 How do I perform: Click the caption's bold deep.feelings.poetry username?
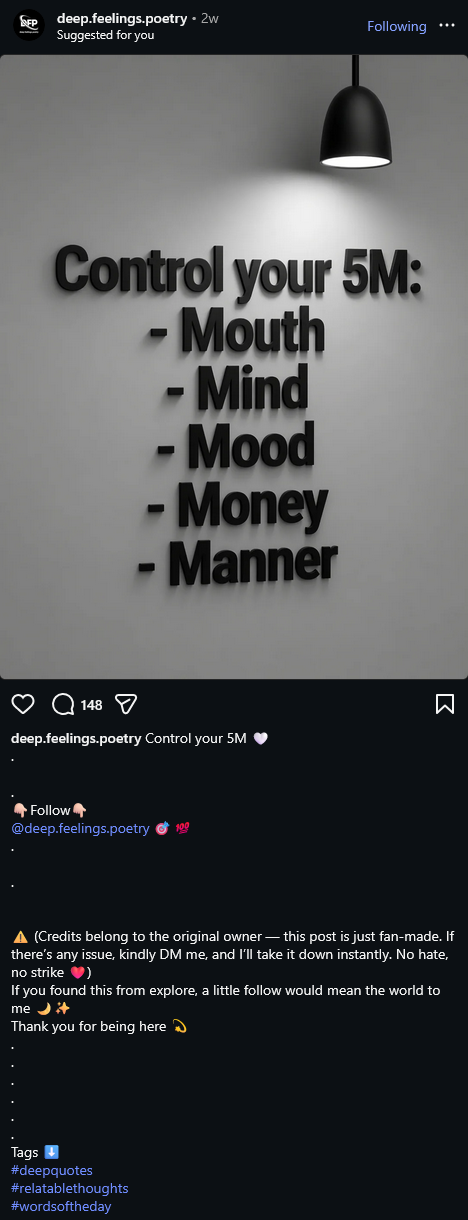coord(76,738)
